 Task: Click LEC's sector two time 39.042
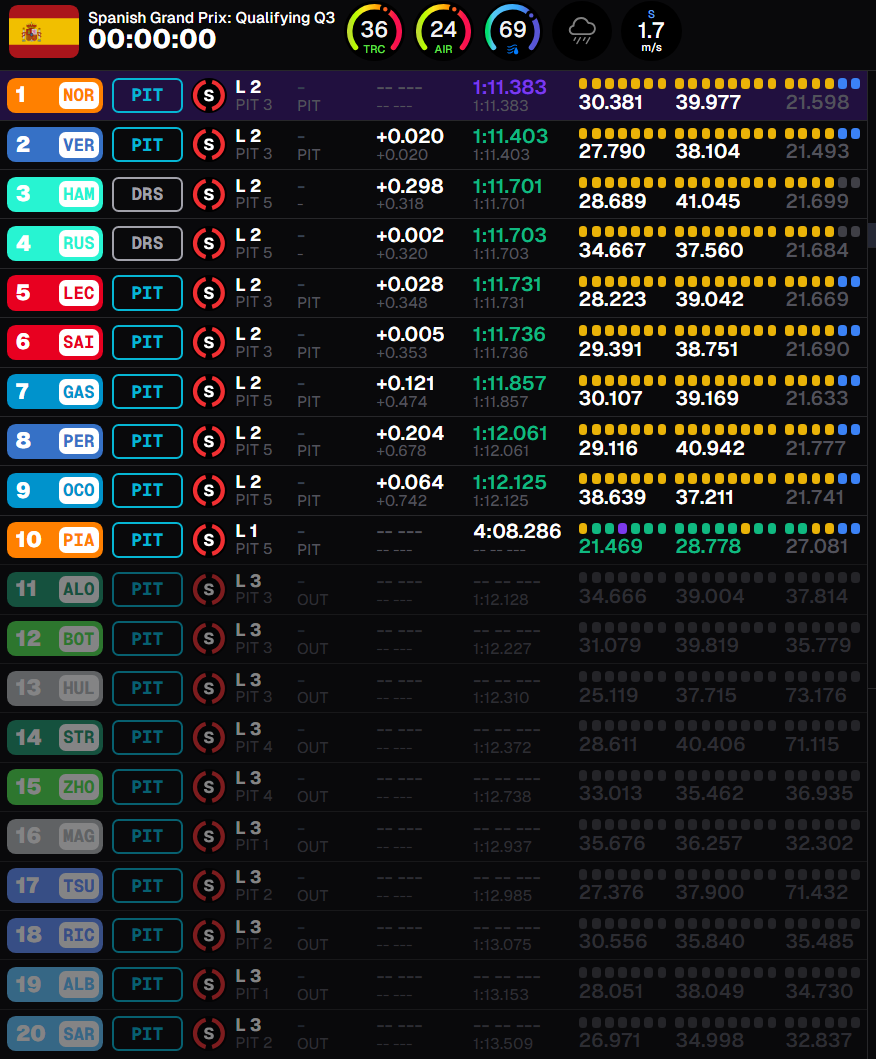coord(709,300)
